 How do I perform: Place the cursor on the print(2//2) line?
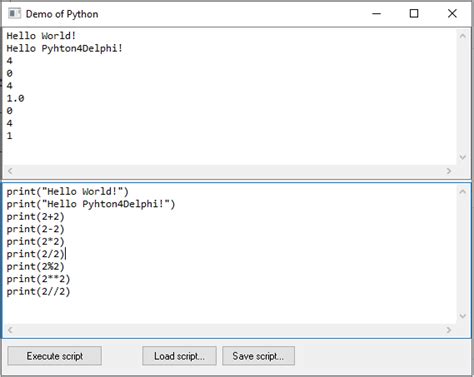pyautogui.click(x=38, y=292)
